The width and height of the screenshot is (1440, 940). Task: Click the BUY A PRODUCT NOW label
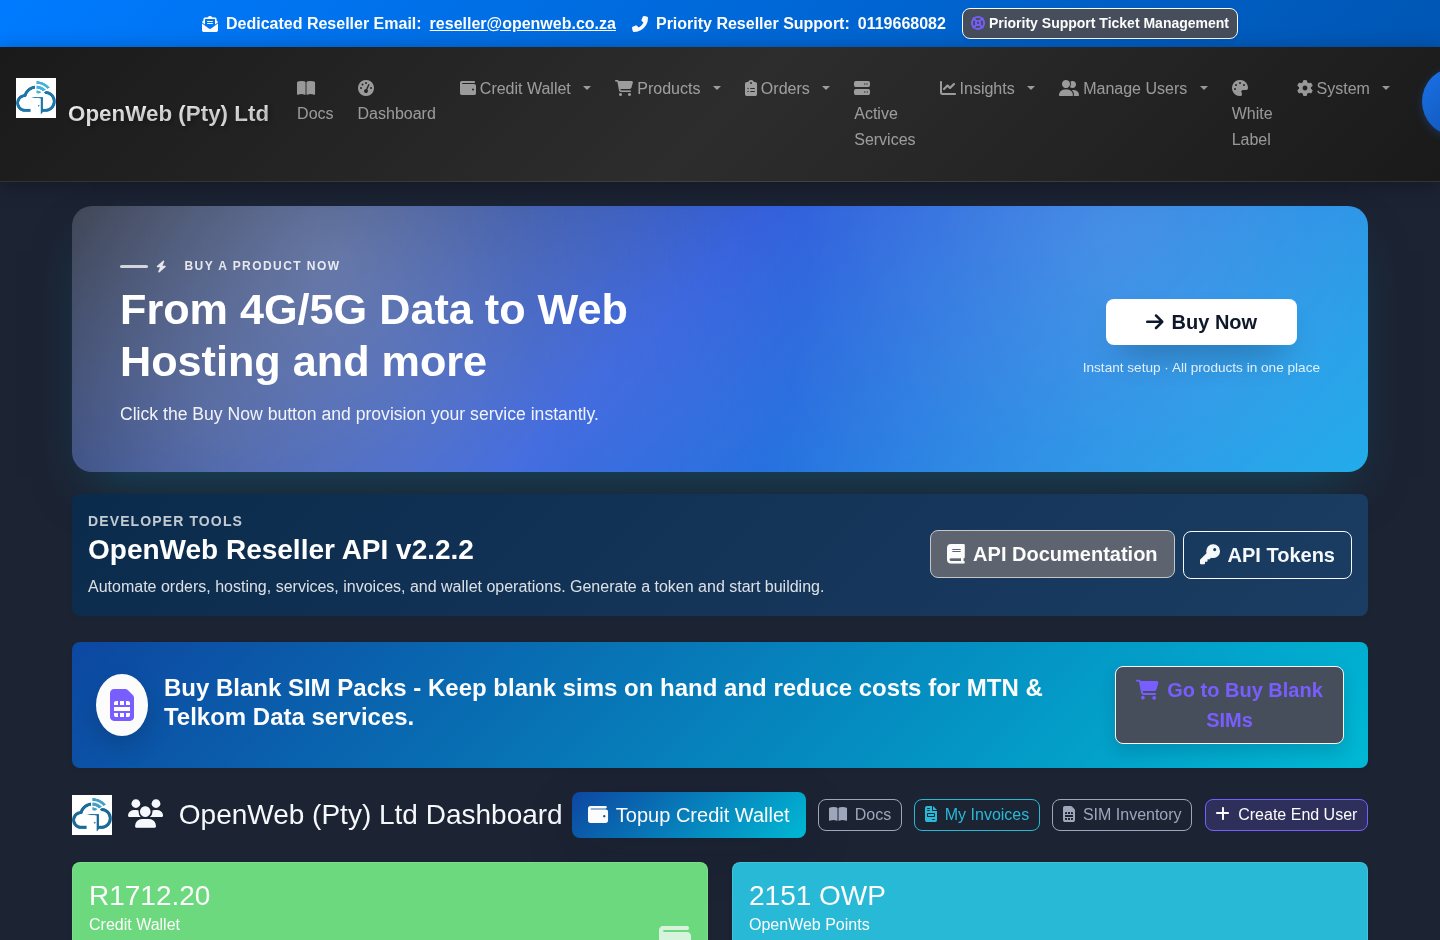click(x=262, y=266)
